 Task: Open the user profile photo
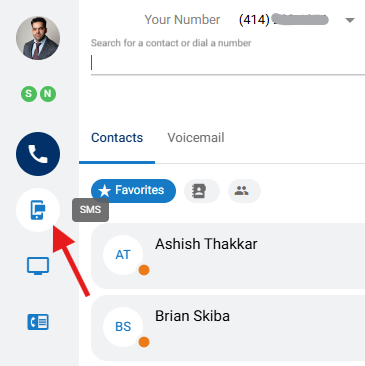[x=38, y=38]
